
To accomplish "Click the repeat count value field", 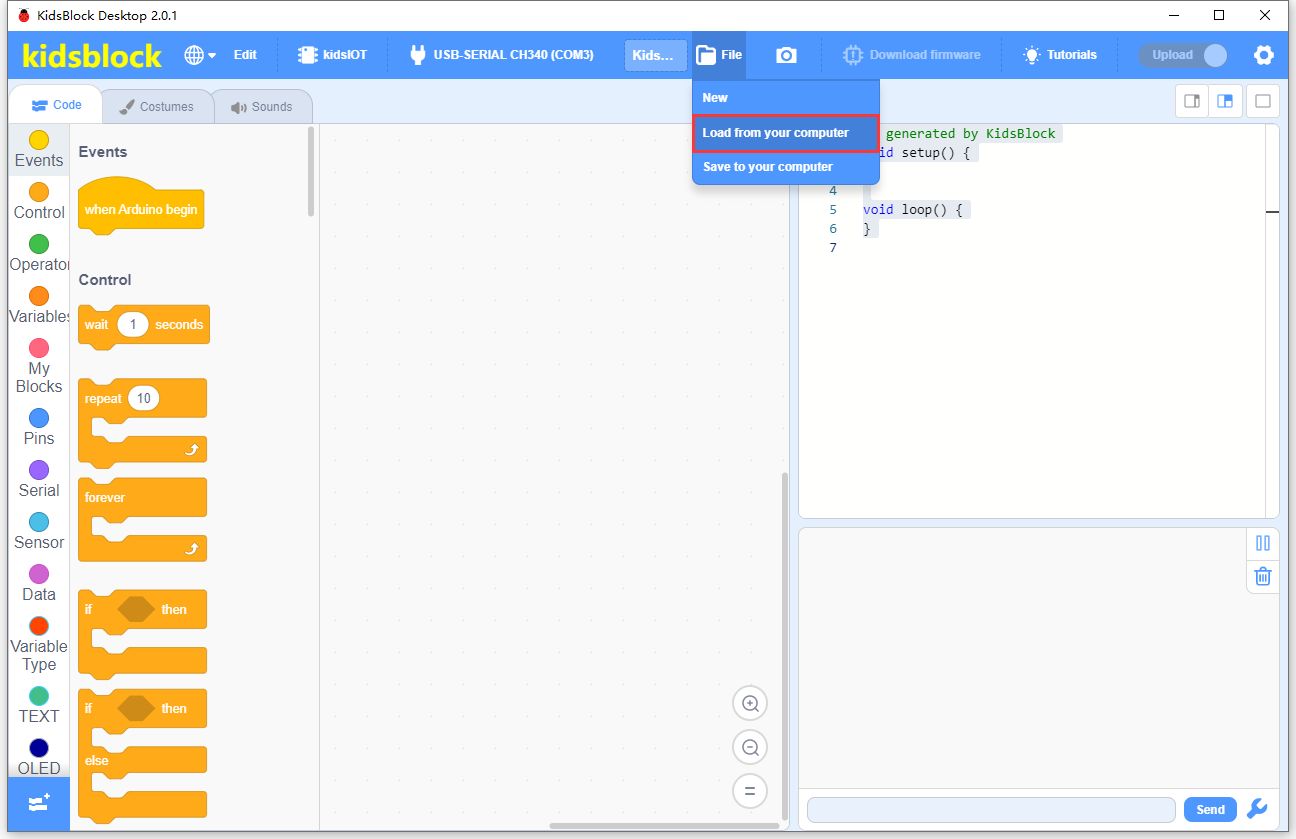I will pos(144,399).
